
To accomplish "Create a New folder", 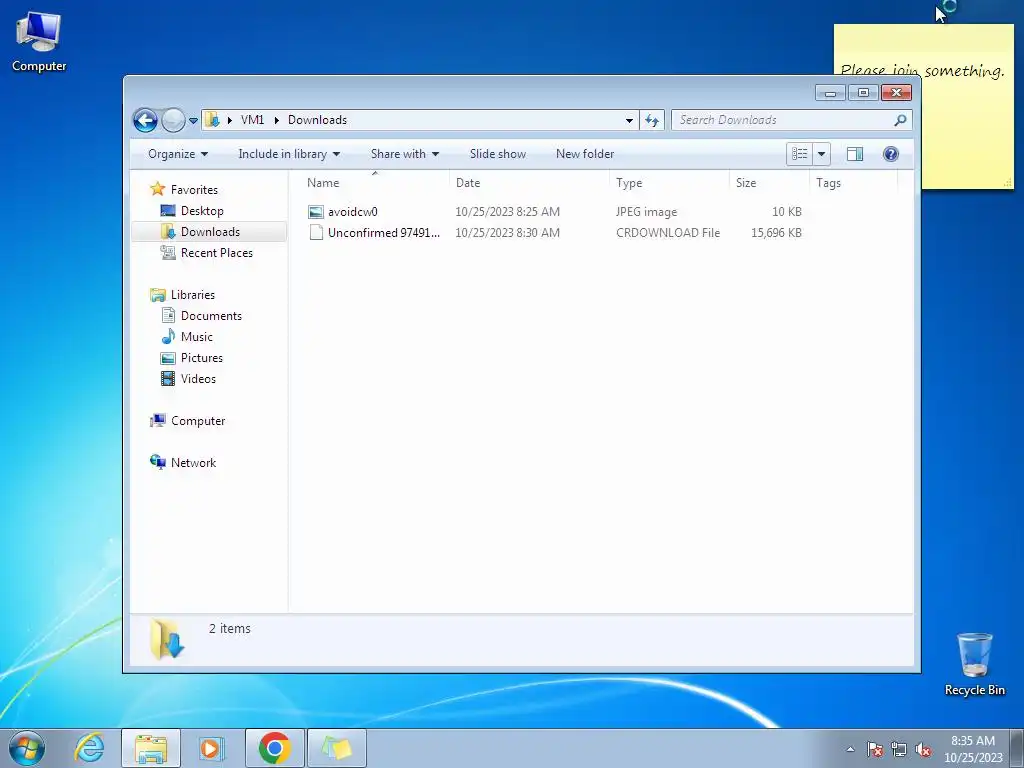I will click(584, 154).
